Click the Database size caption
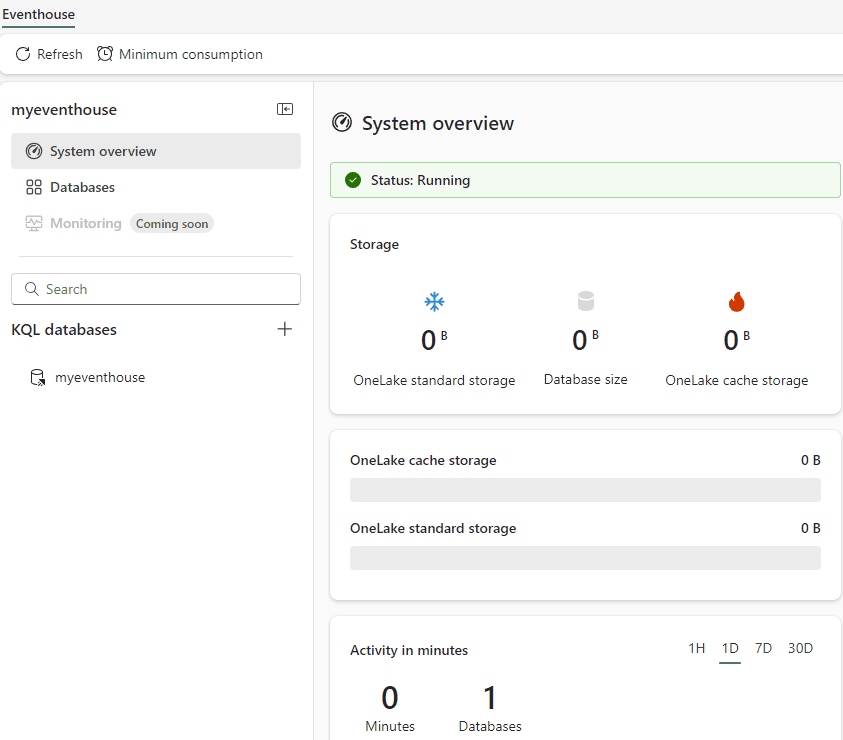 click(x=585, y=379)
